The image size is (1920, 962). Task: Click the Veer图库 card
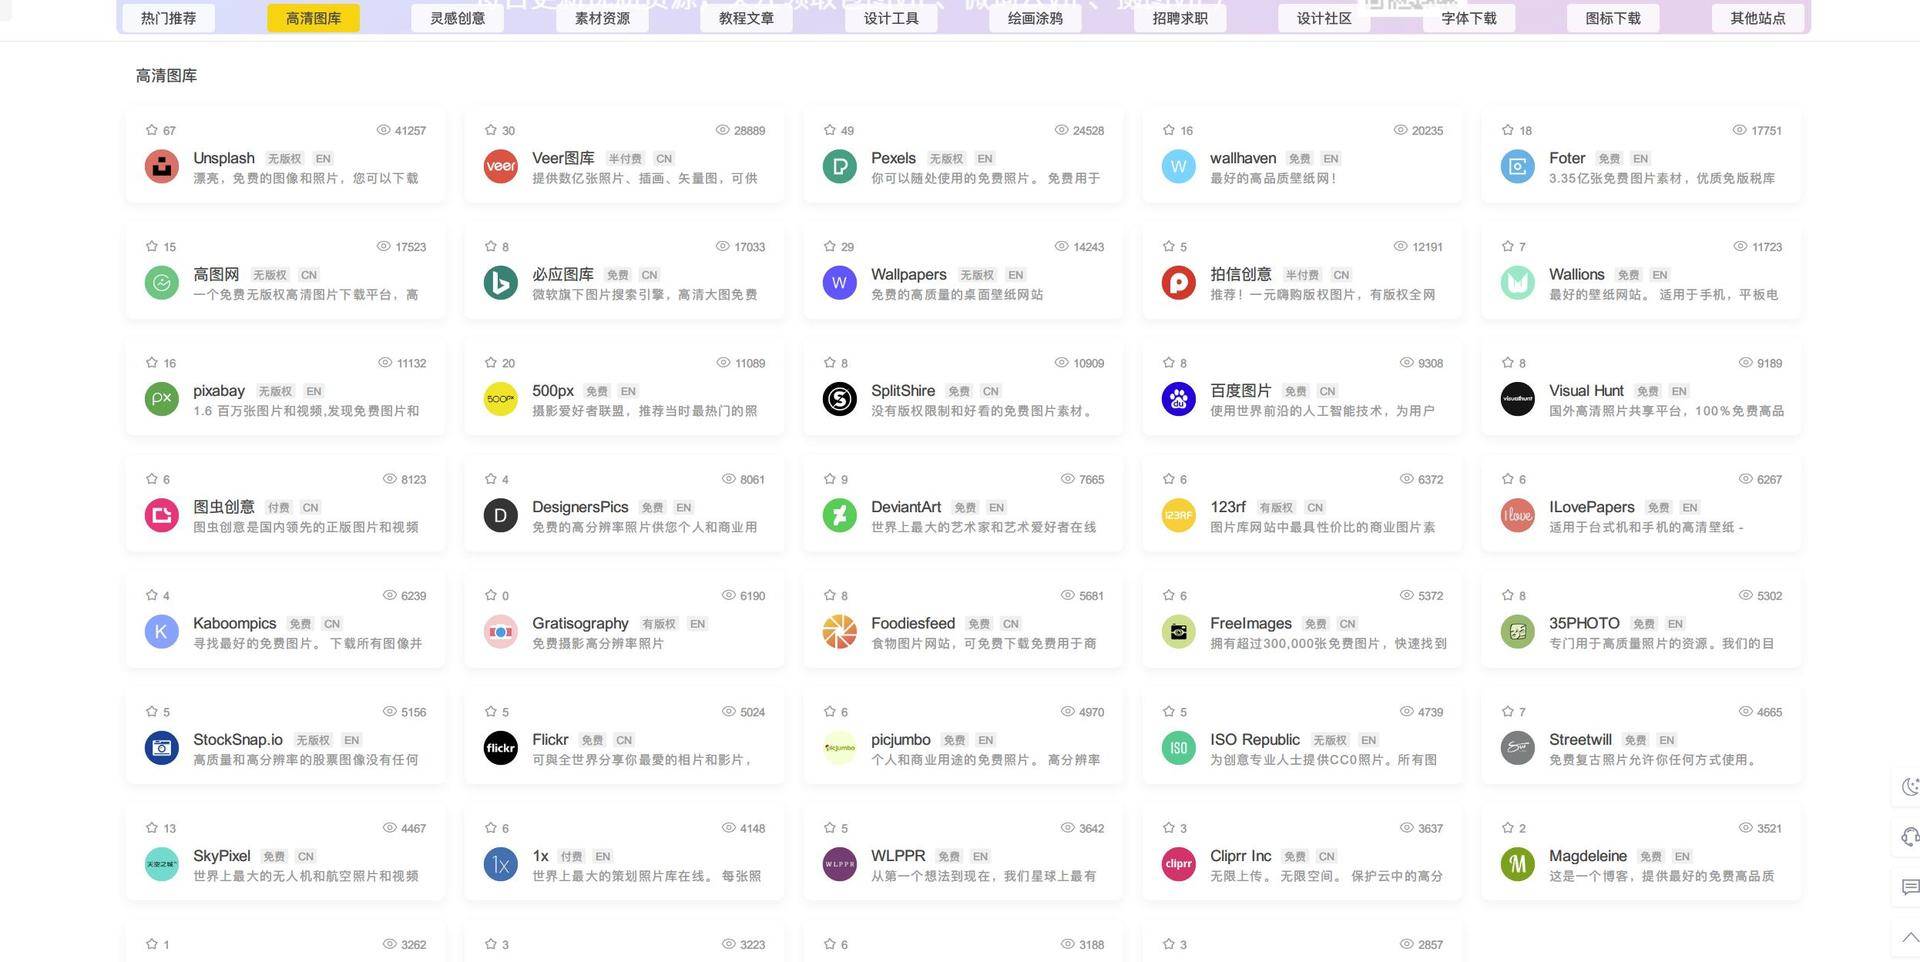pyautogui.click(x=563, y=158)
